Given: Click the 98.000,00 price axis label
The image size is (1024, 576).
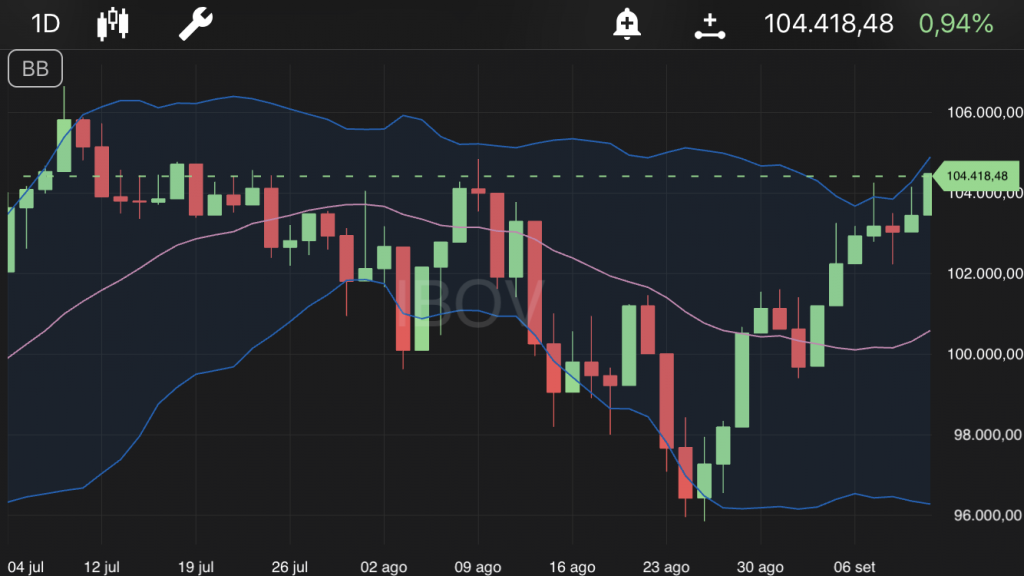Looking at the screenshot, I should 988,434.
